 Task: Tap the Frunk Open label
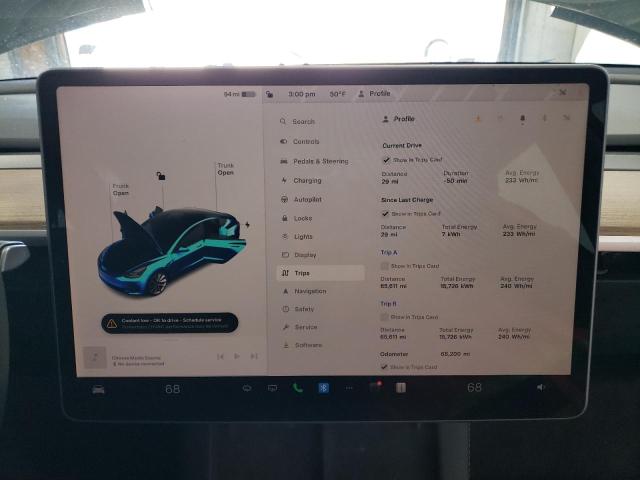[120, 189]
